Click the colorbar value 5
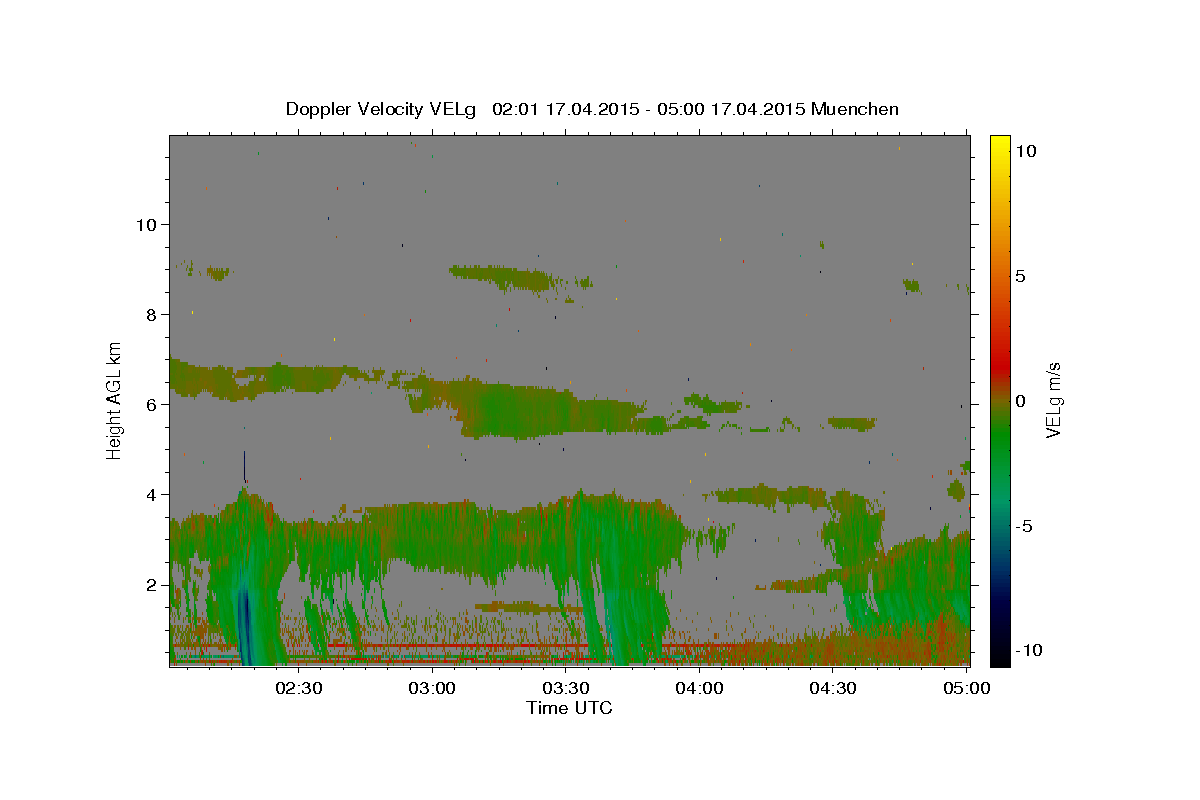1200x800 pixels. point(1021,276)
